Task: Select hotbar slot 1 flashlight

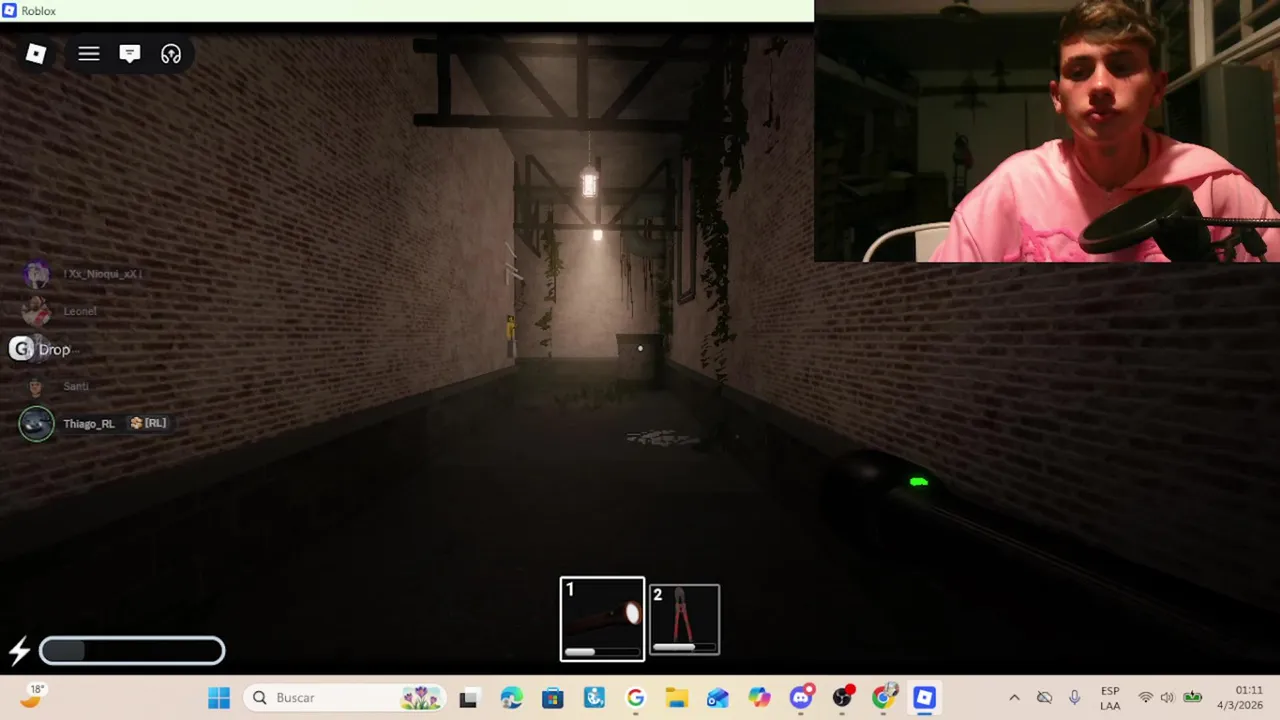Action: coord(602,619)
